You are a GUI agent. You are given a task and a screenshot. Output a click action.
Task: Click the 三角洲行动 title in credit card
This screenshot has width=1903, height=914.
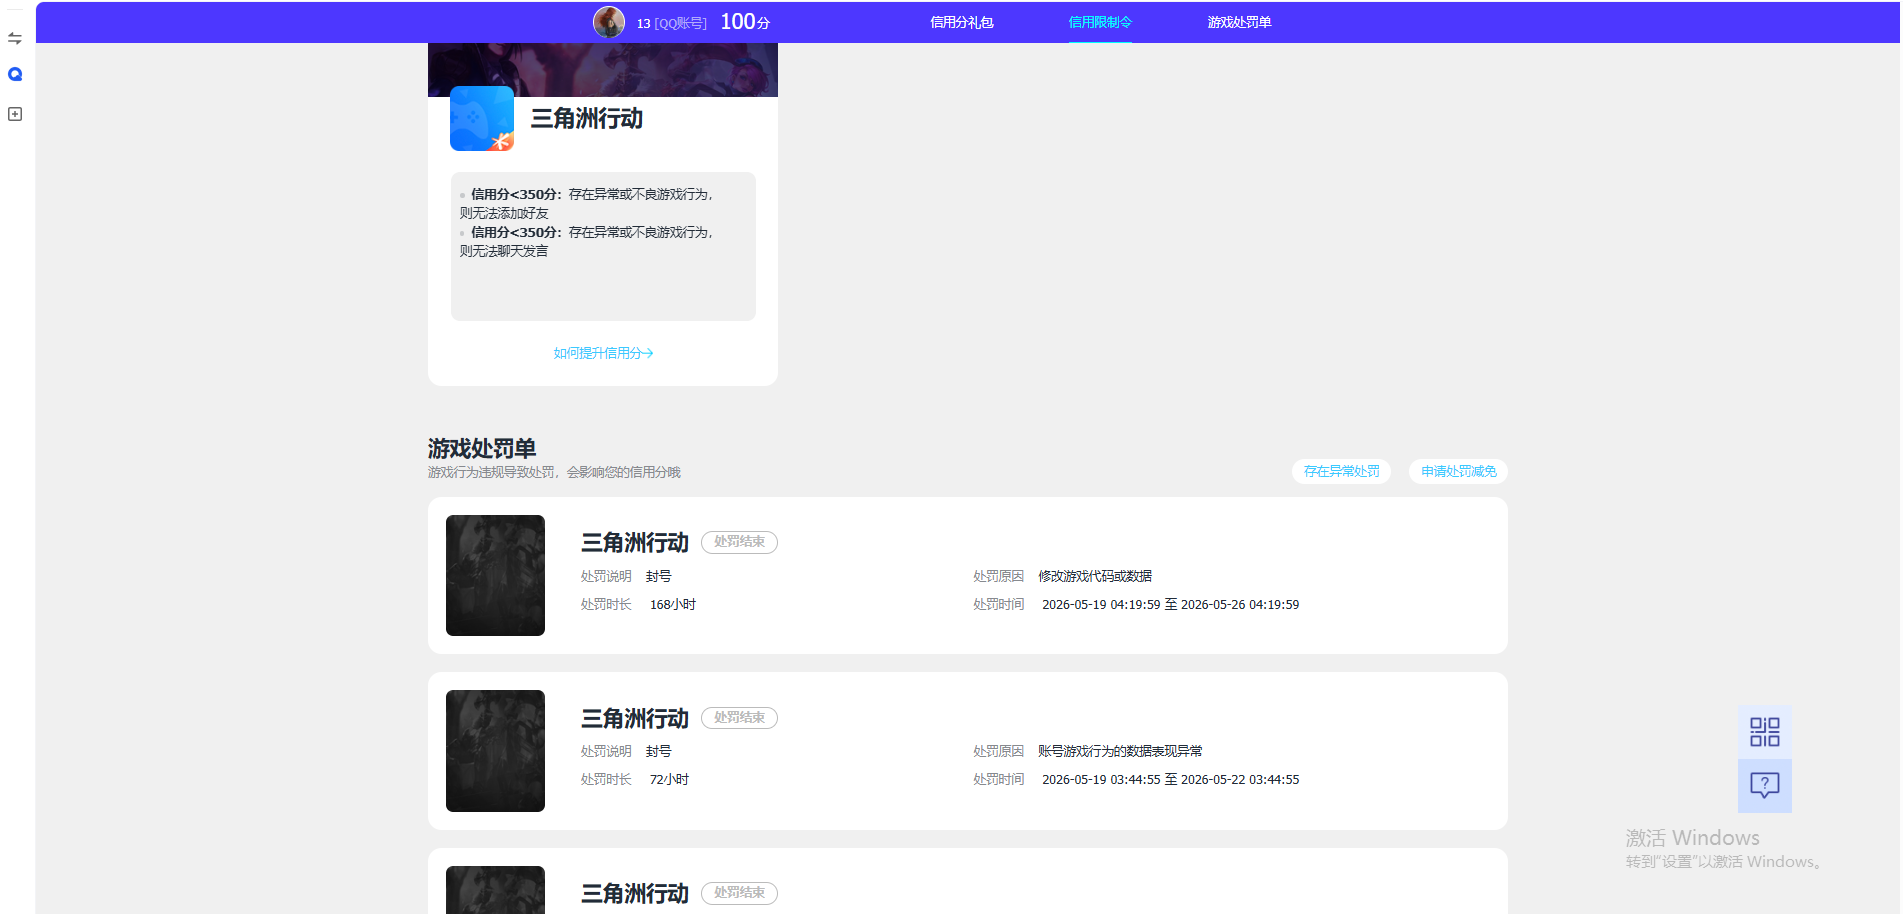(587, 119)
